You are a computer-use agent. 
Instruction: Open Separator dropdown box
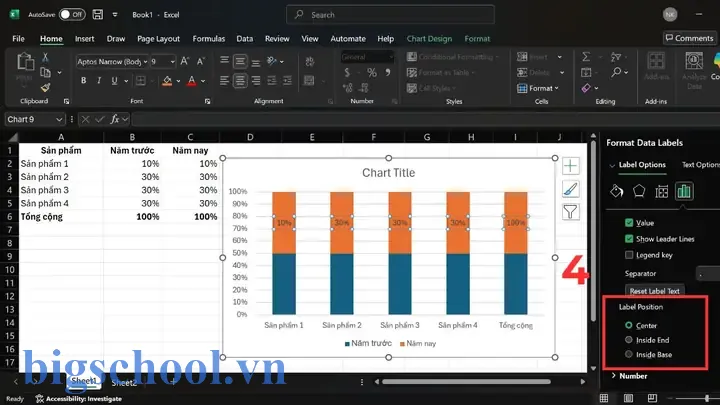click(x=708, y=274)
